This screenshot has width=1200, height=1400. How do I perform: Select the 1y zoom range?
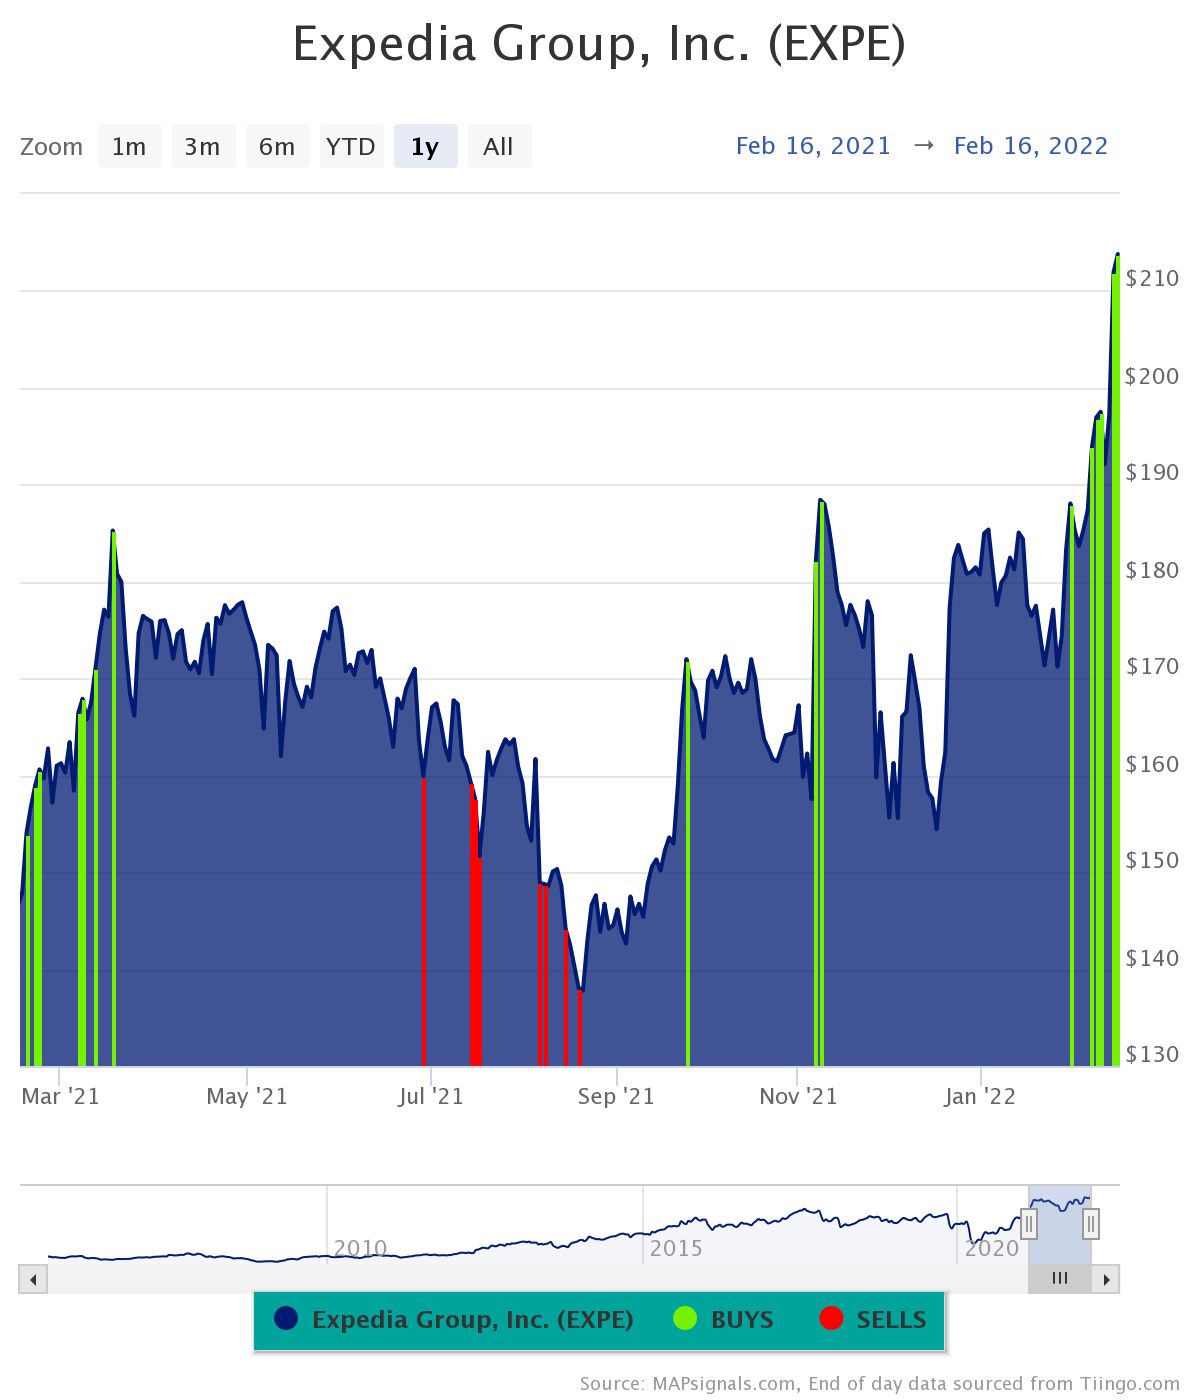click(x=426, y=146)
